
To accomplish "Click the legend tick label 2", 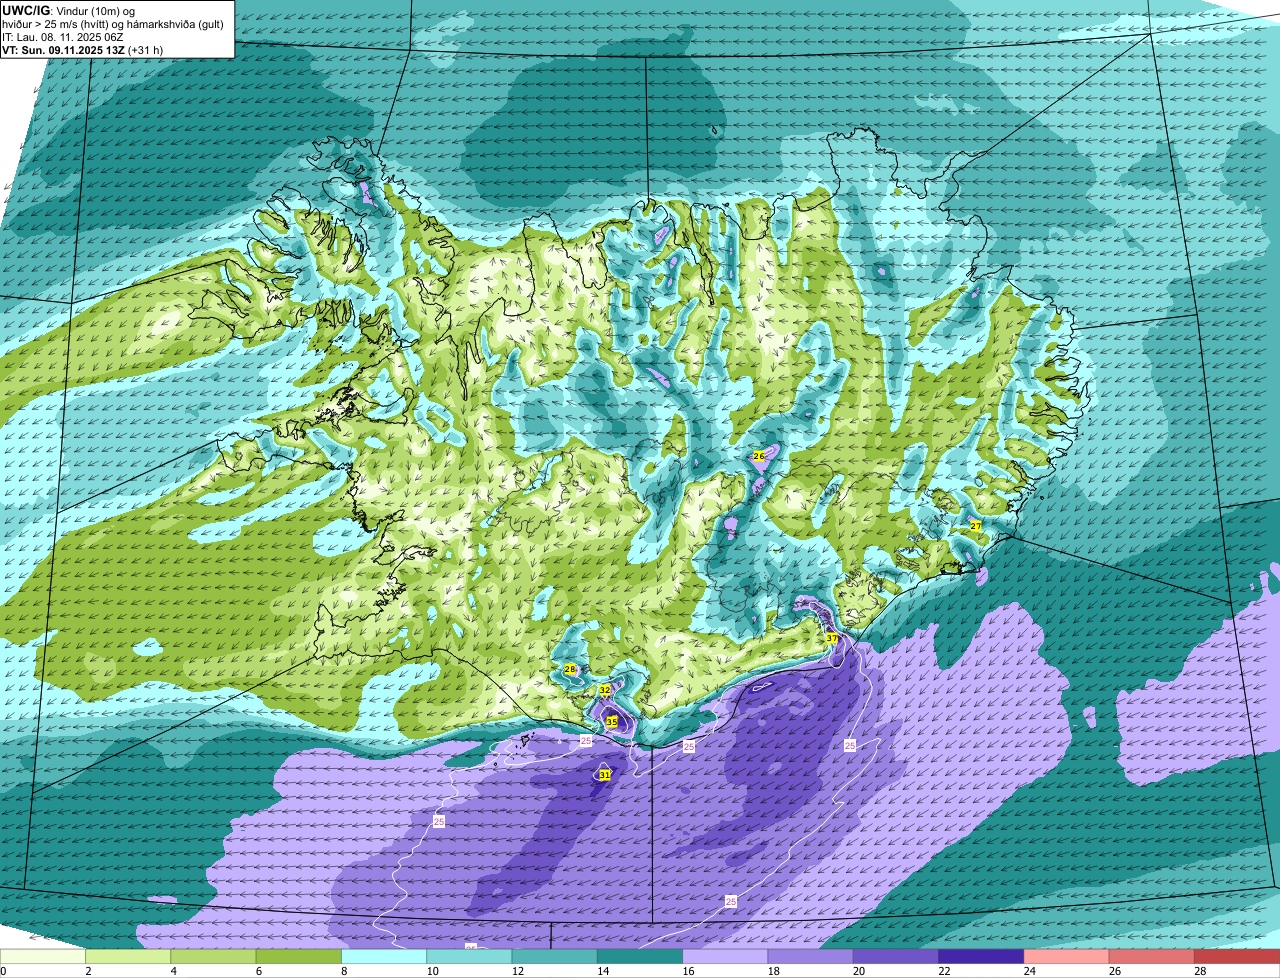I will 88,971.
